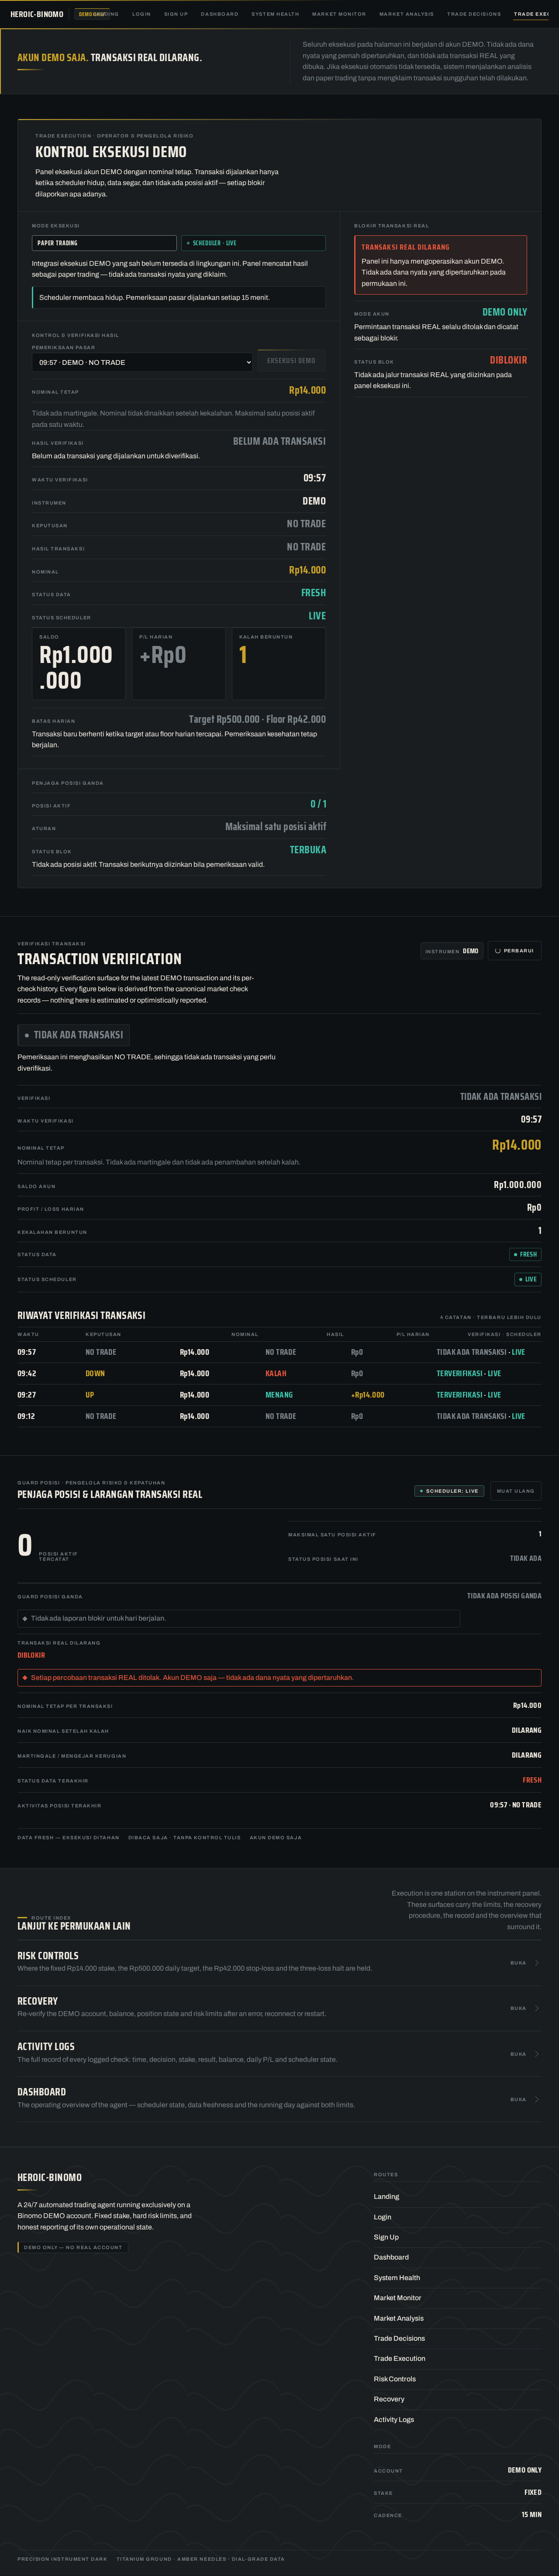Click the KALAH result in the 09:42 row

pyautogui.click(x=276, y=1374)
